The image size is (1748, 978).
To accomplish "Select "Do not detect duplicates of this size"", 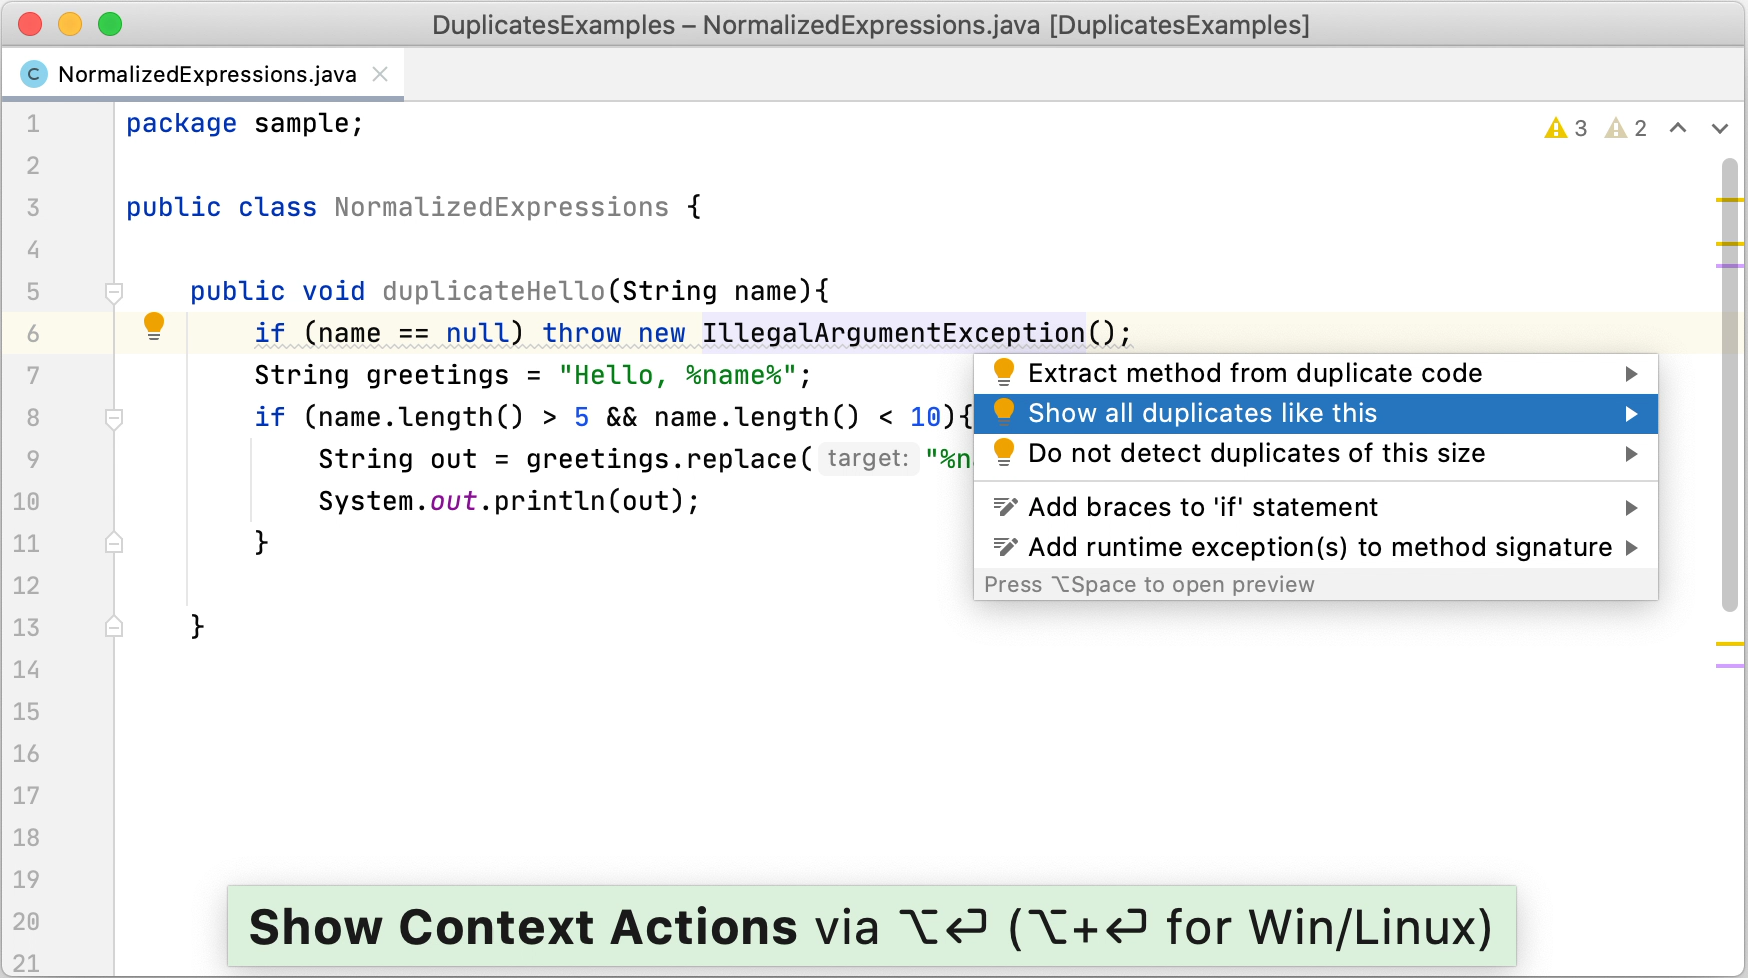I will click(1257, 453).
